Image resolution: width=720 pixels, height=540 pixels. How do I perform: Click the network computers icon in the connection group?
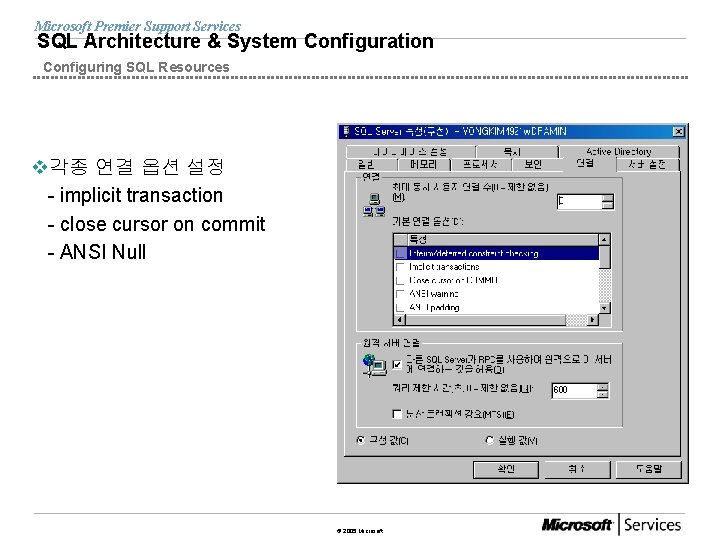coord(374,205)
